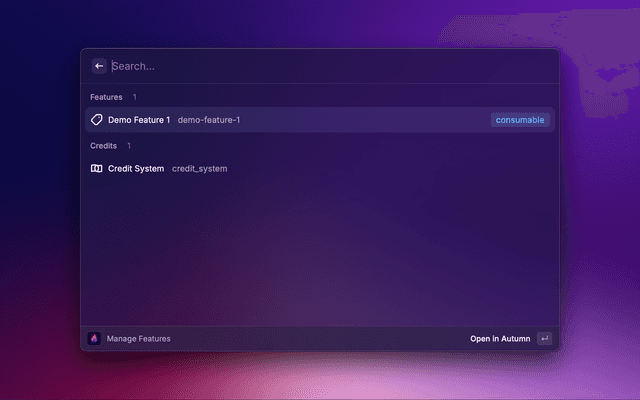Click the empty list area below Credits
640x400 pixels.
(320, 250)
